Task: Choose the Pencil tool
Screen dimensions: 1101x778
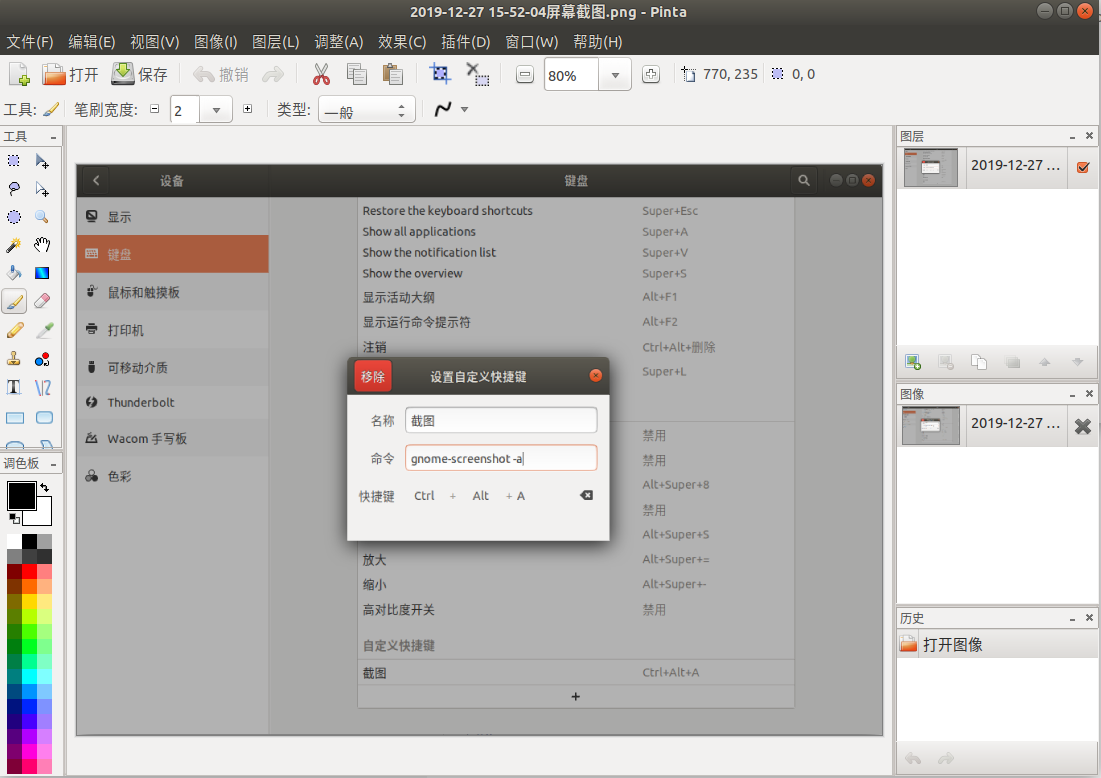Action: click(x=13, y=330)
